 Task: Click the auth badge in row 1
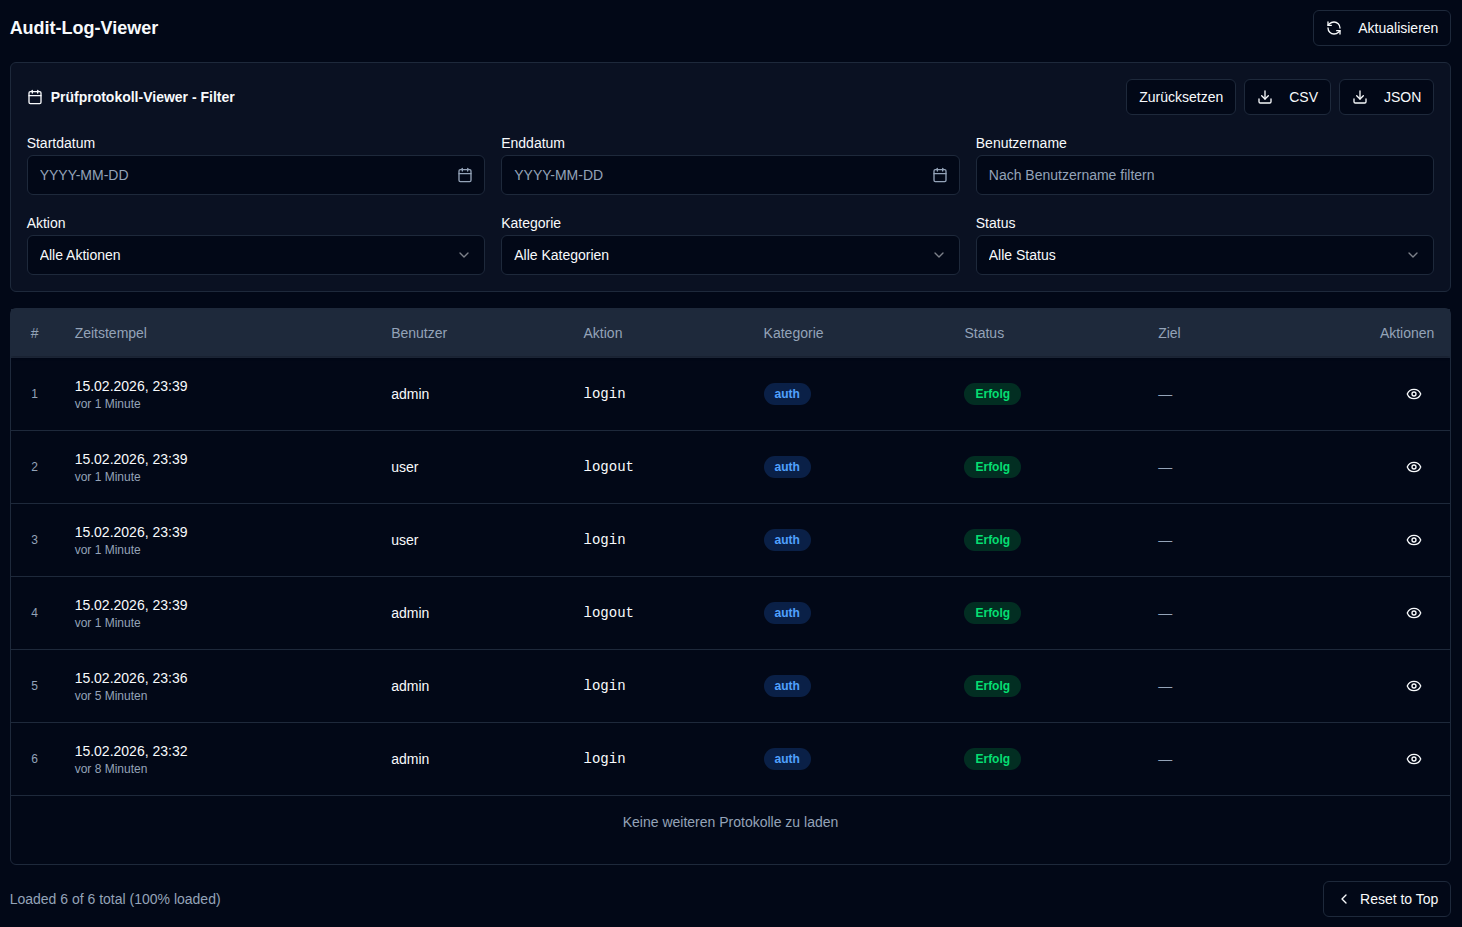pos(787,394)
